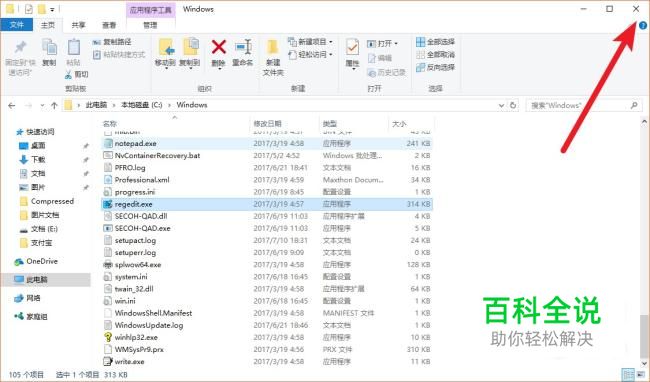Viewport: 650px width, 382px height.
Task: Click the 应用程序工具 contextual tab header
Action: 150,10
